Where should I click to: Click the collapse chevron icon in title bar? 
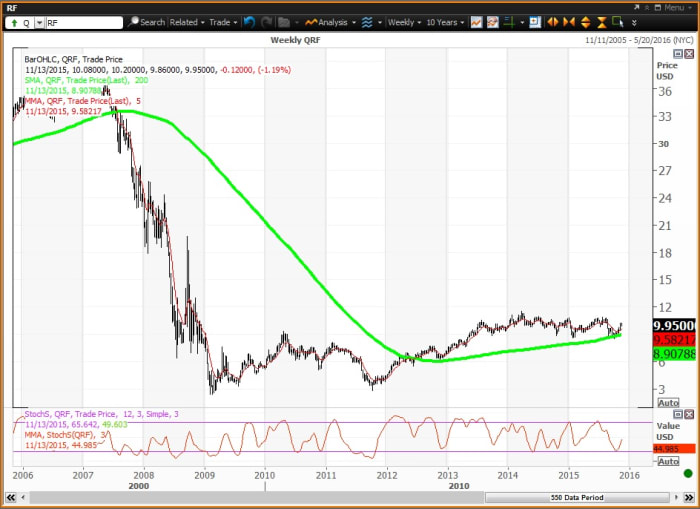point(646,8)
